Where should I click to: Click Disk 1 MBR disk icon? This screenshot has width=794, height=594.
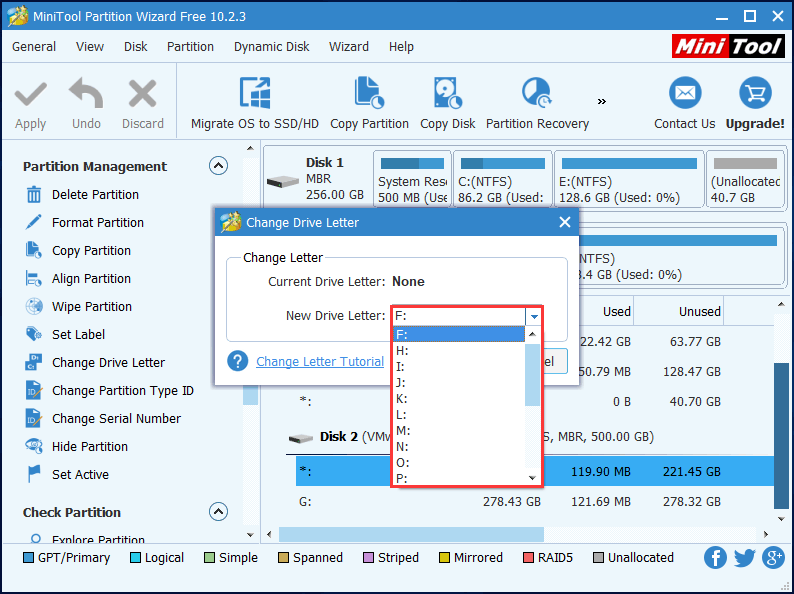point(283,181)
